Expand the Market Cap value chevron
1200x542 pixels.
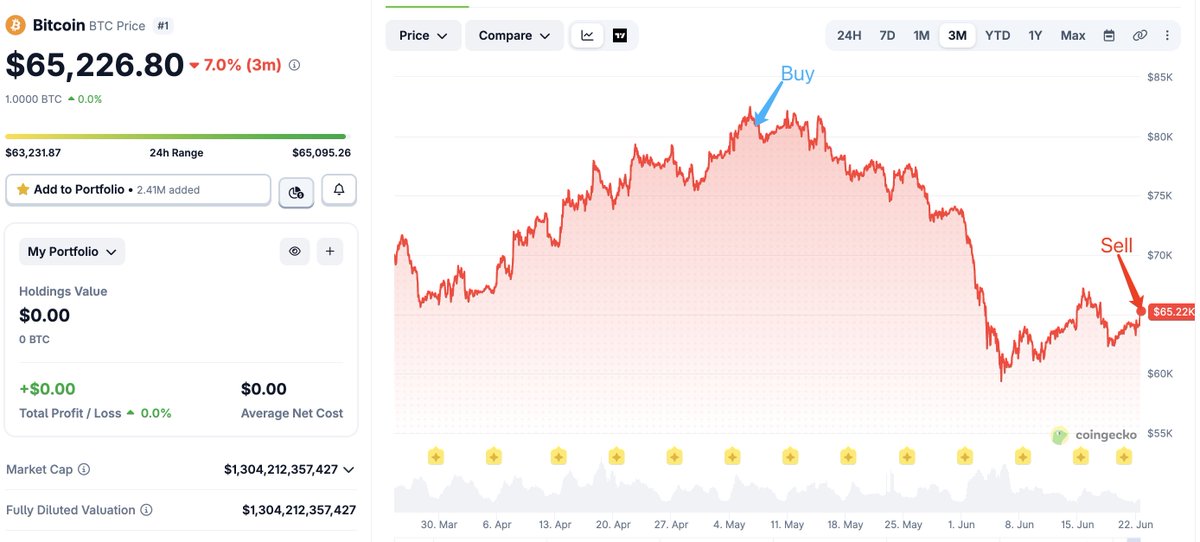point(348,469)
